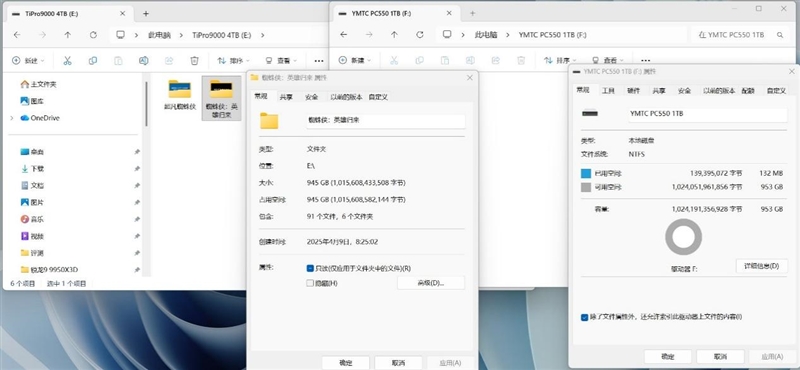Image resolution: width=800 pixels, height=370 pixels.
Task: Open the 新建 (New) dropdown in the F: window
Action: [355, 61]
